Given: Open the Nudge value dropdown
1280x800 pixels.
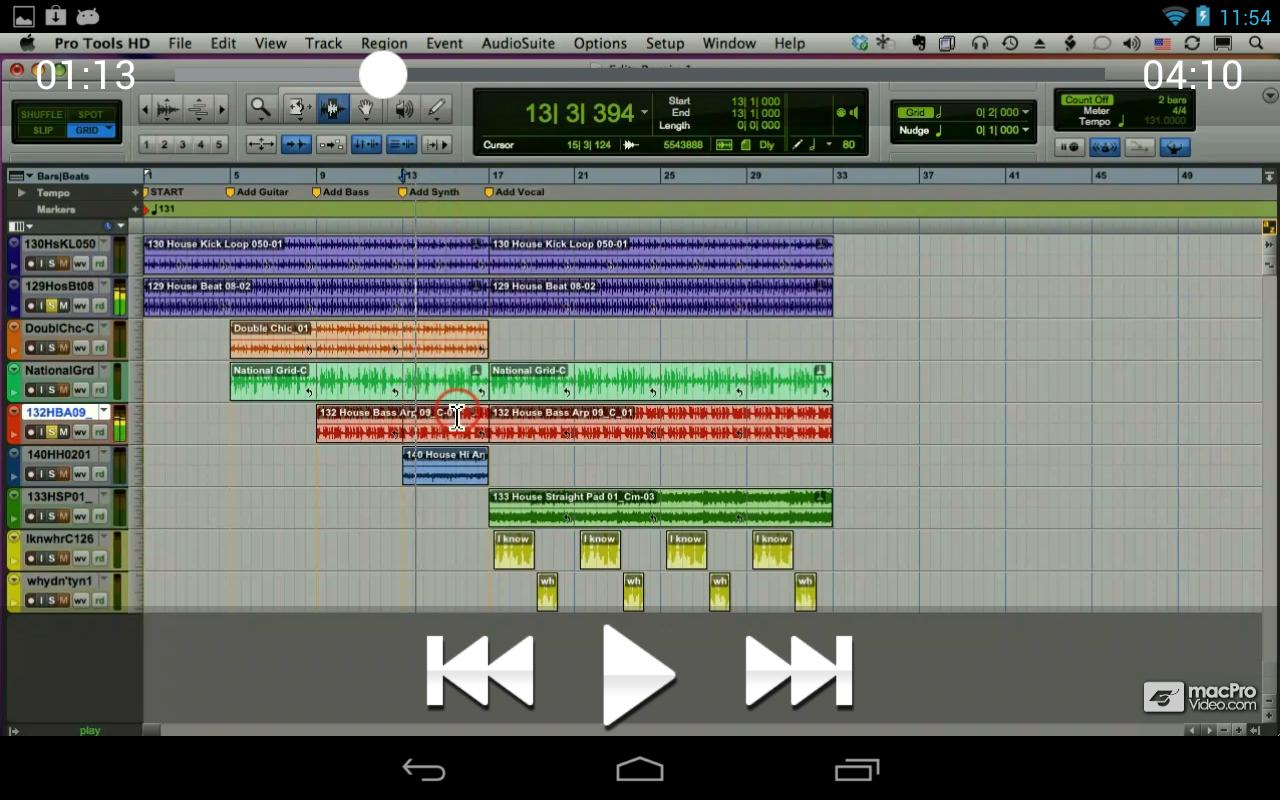Looking at the screenshot, I should 1026,130.
